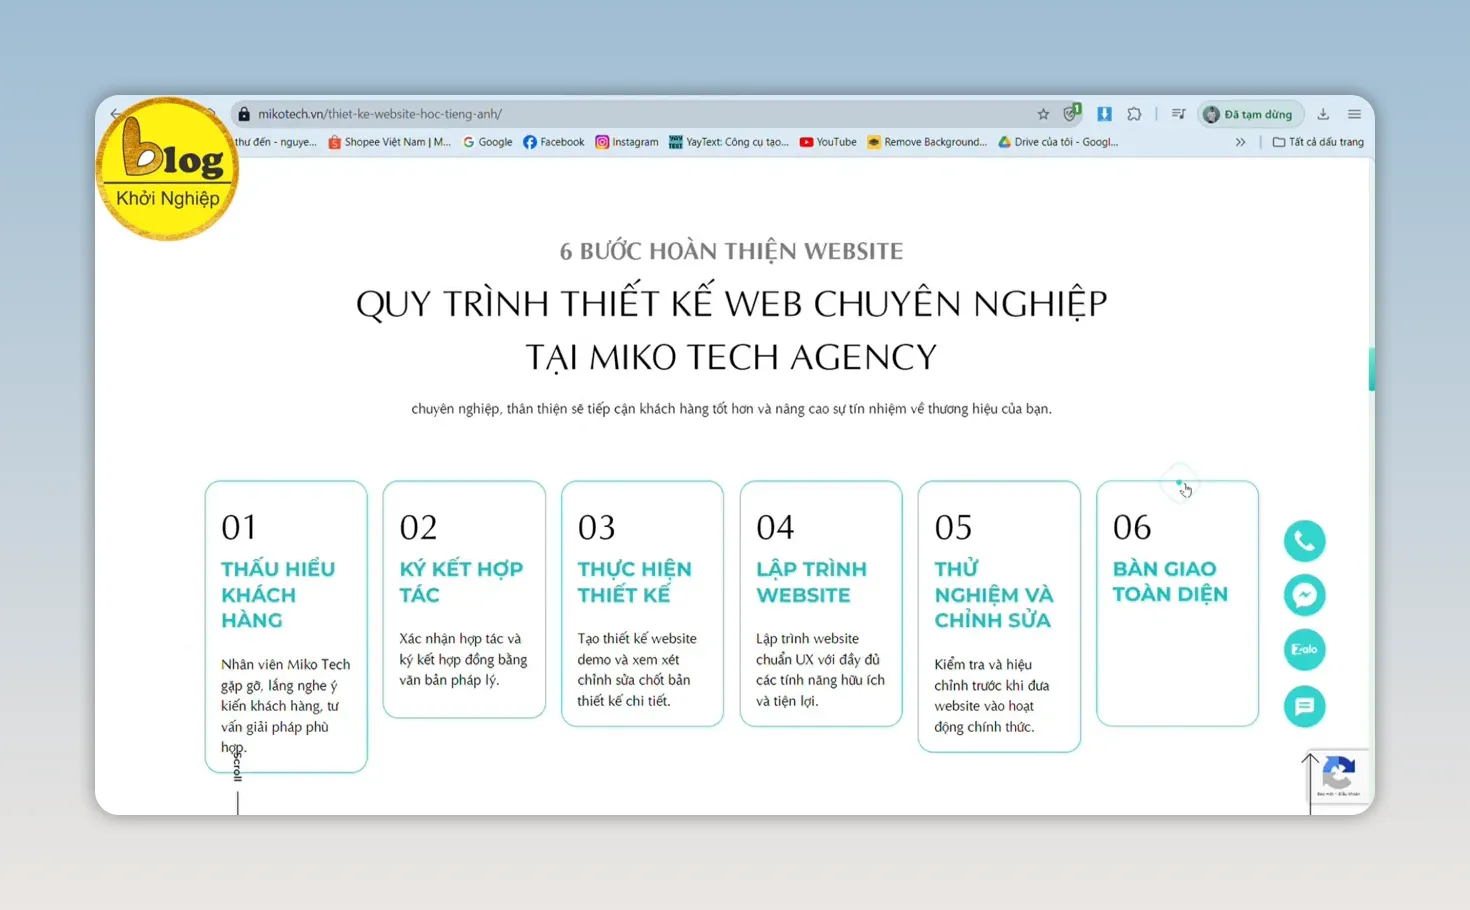Bookmark this page with the star icon

pos(1043,114)
